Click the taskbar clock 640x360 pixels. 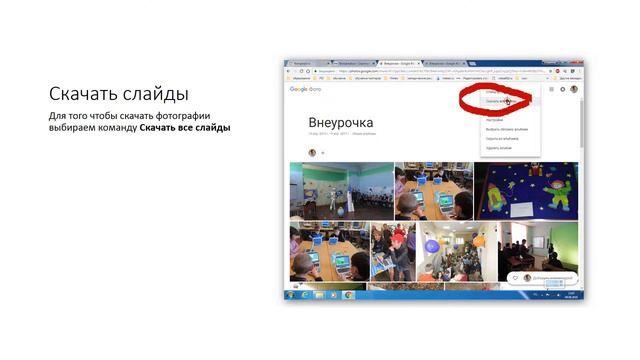(571, 295)
